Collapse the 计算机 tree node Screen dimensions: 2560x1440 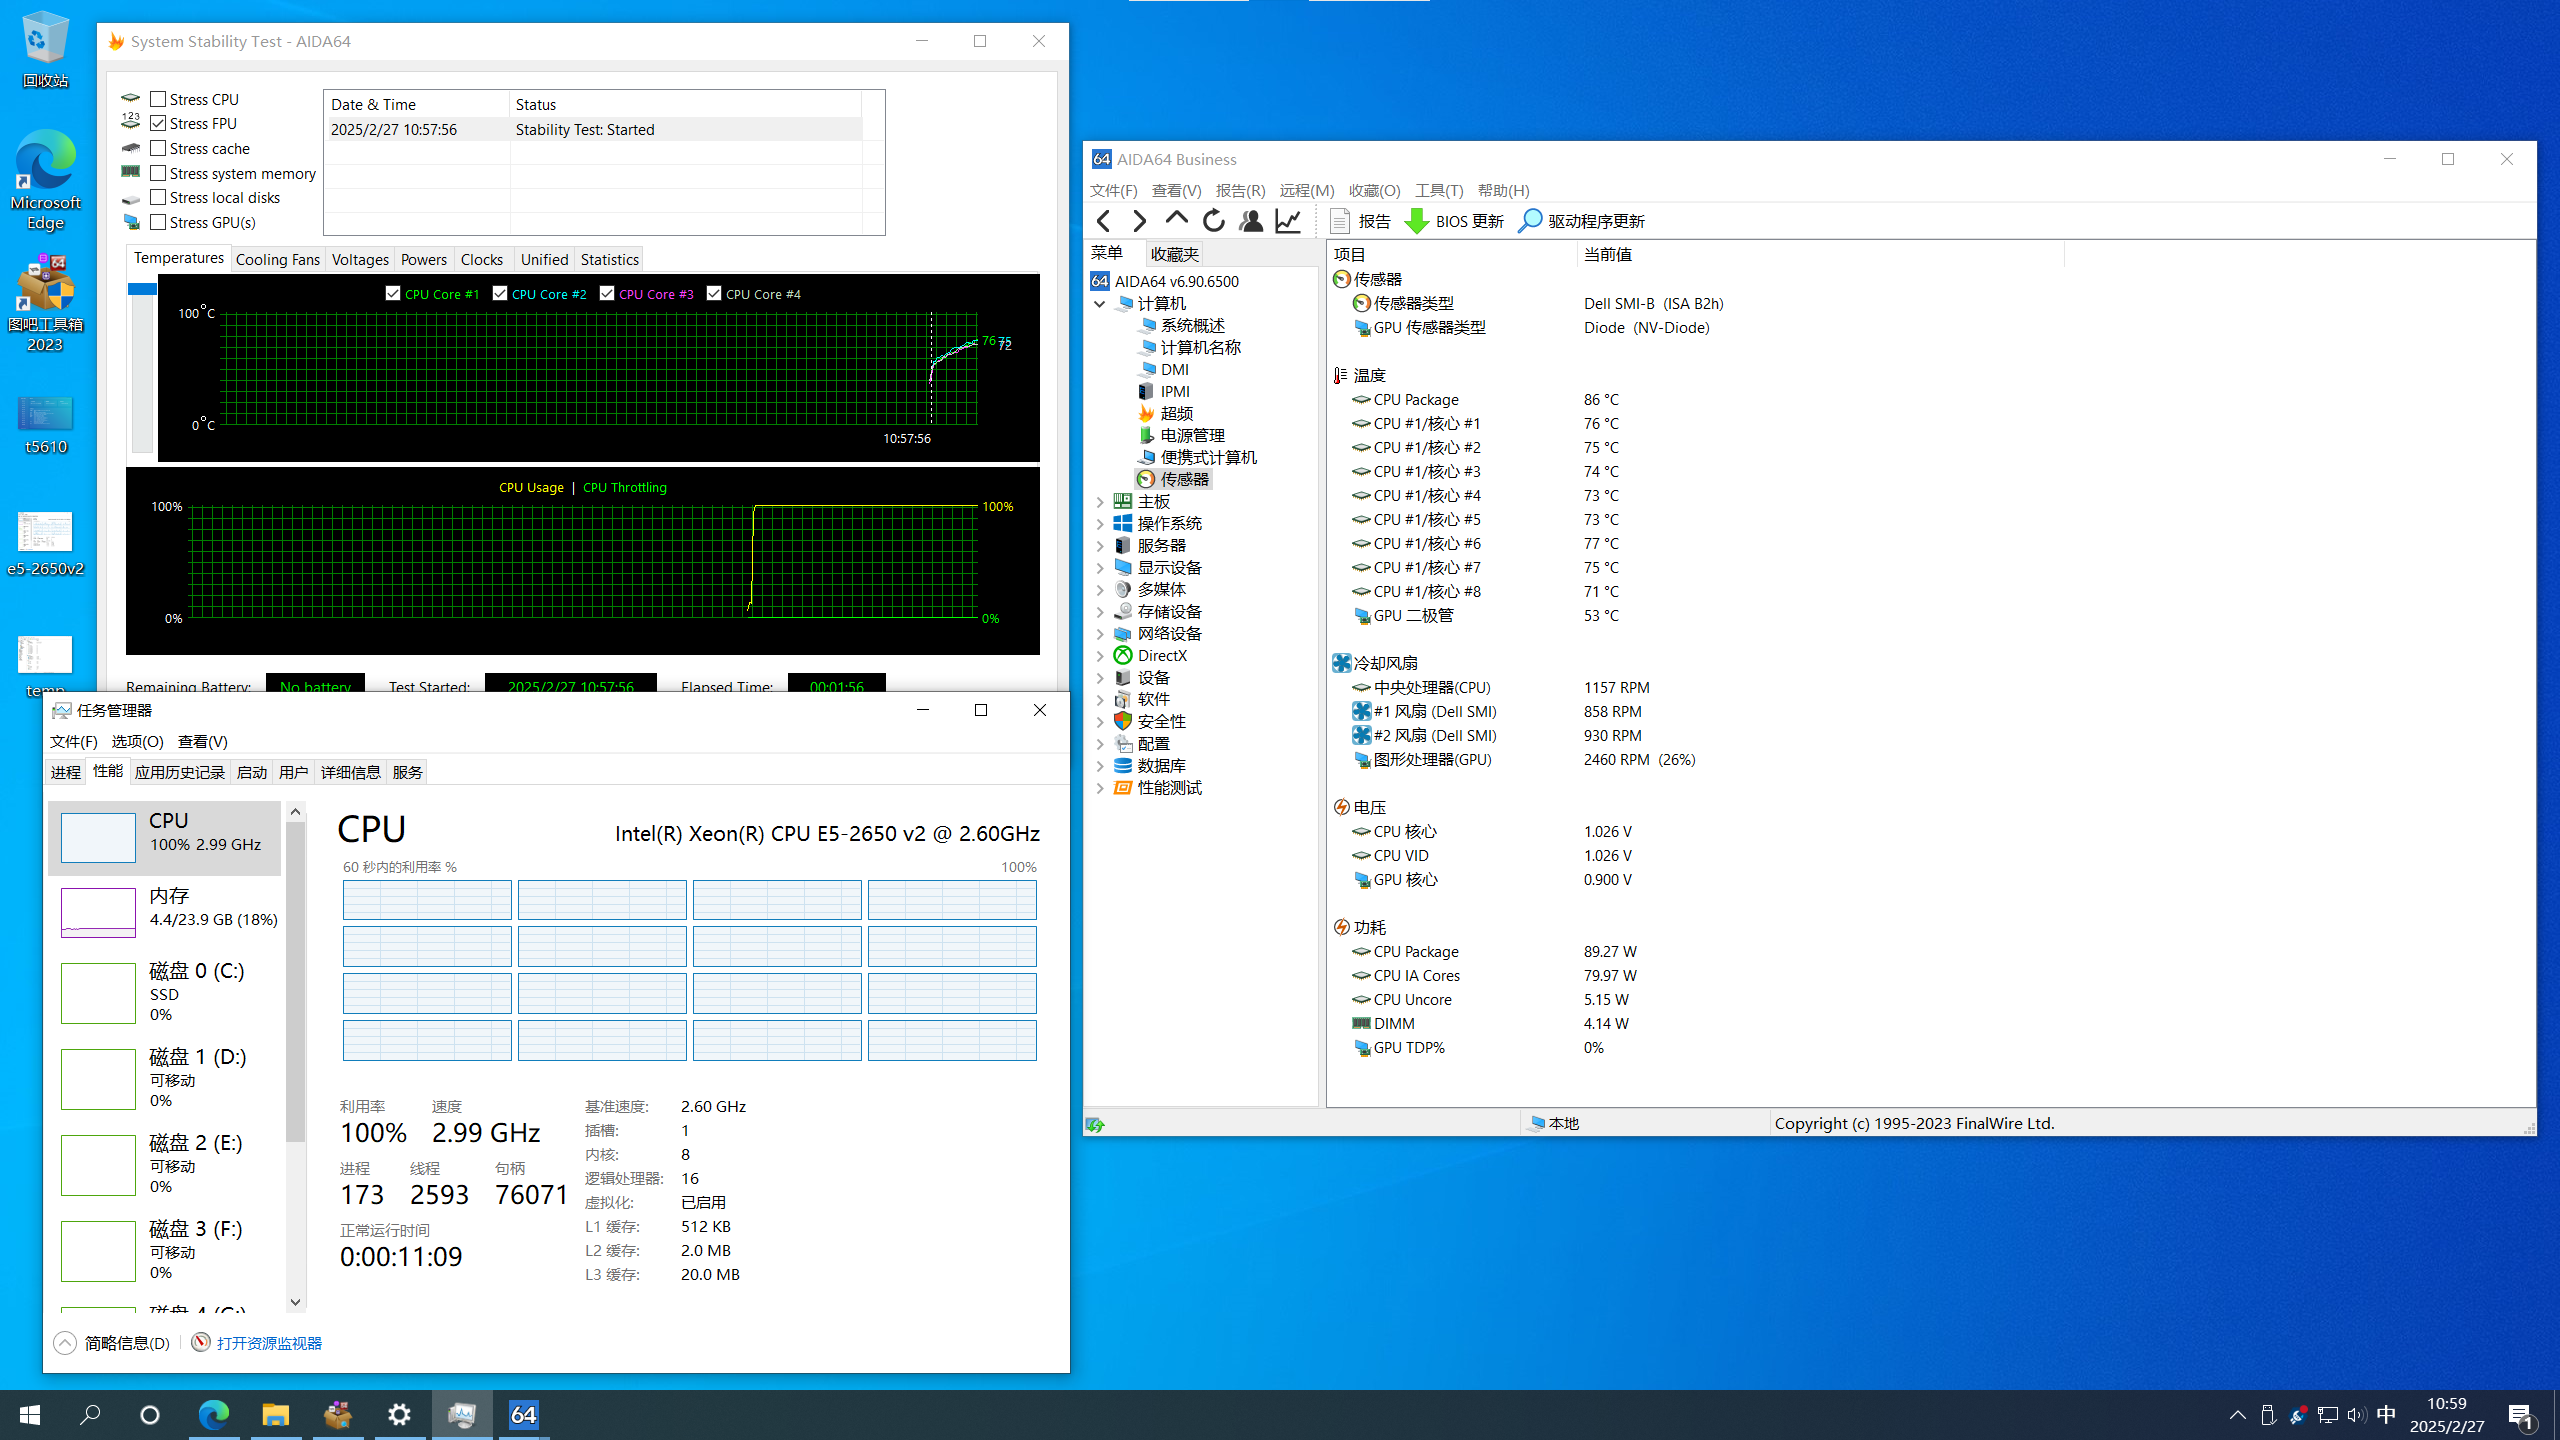tap(1100, 304)
